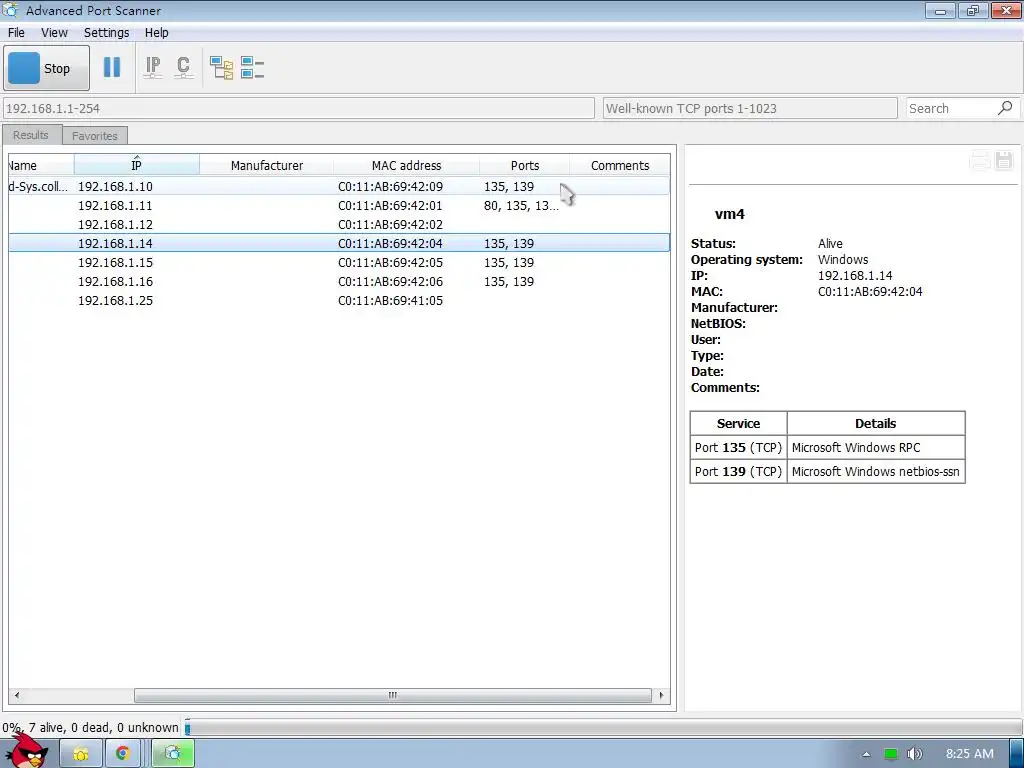Open the File menu
This screenshot has width=1024, height=768.
(x=16, y=33)
